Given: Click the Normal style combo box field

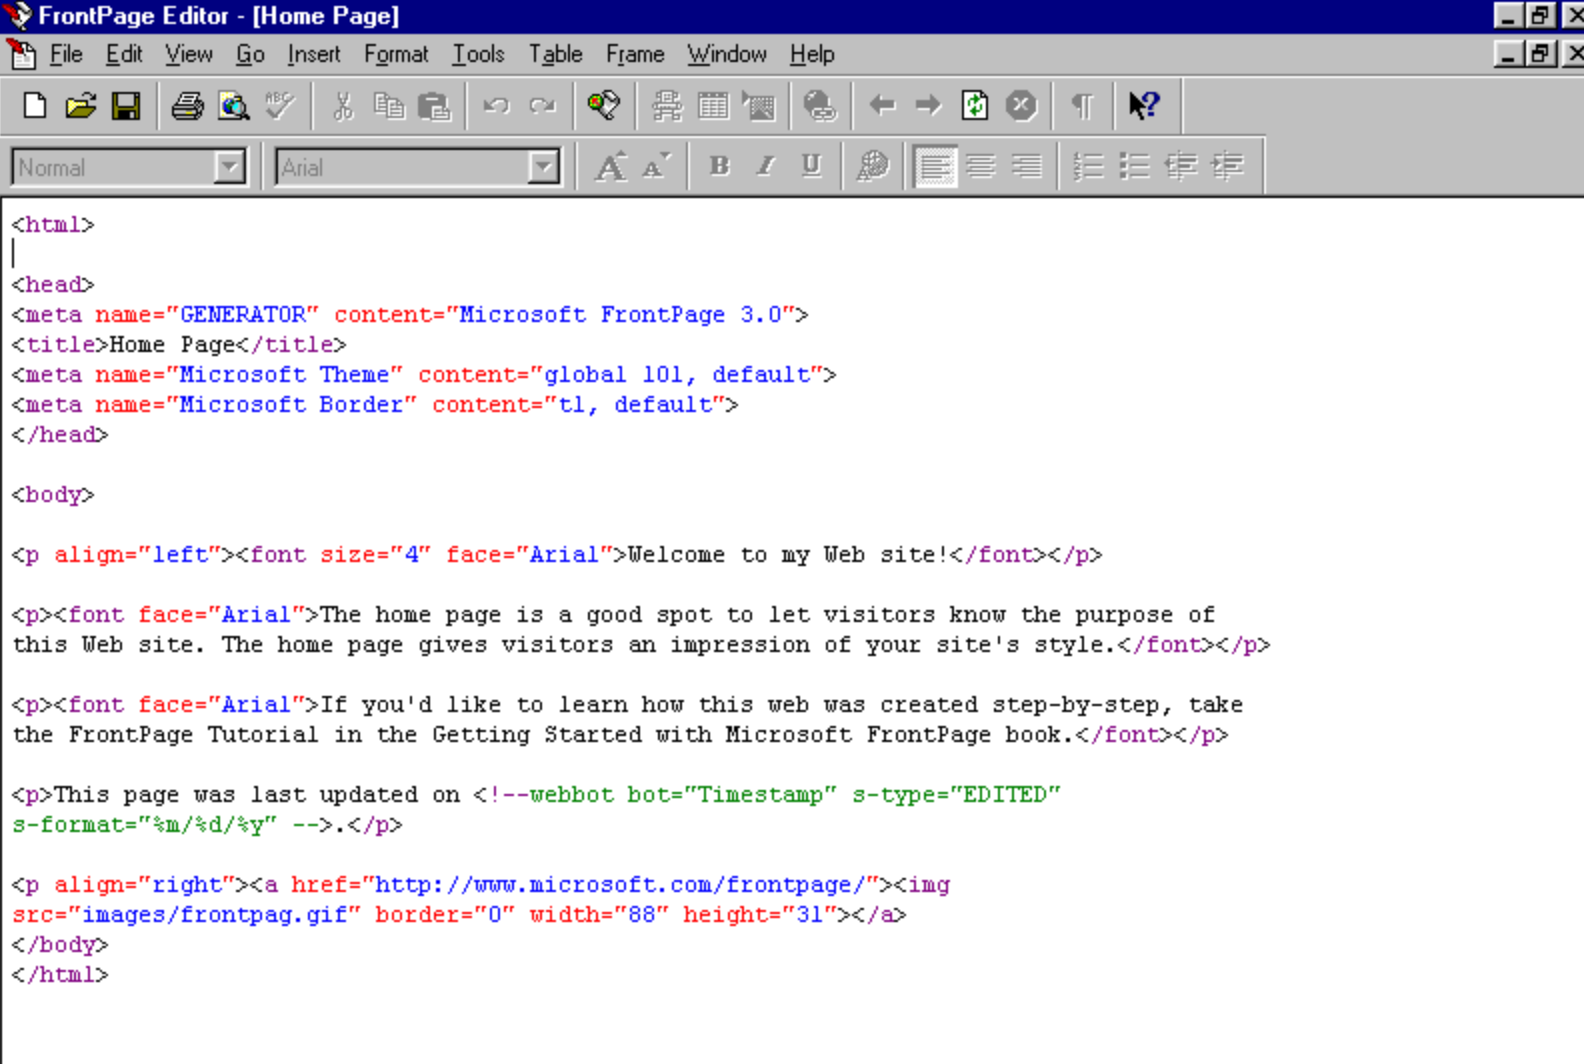Looking at the screenshot, I should click(x=128, y=166).
